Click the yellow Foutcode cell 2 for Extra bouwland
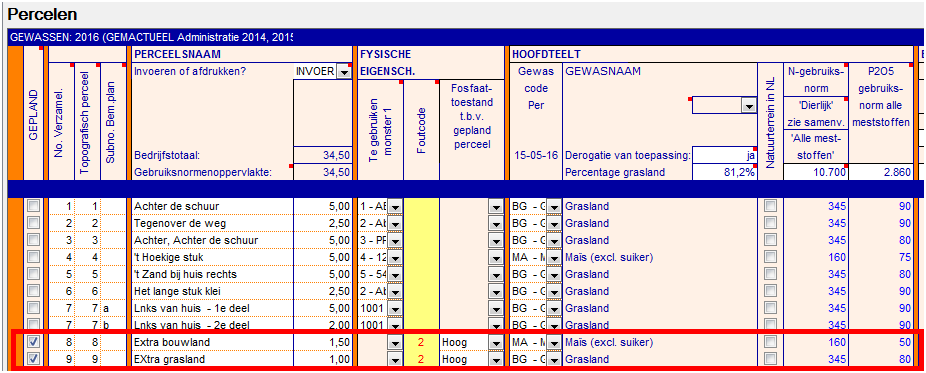926x373 pixels. click(422, 343)
